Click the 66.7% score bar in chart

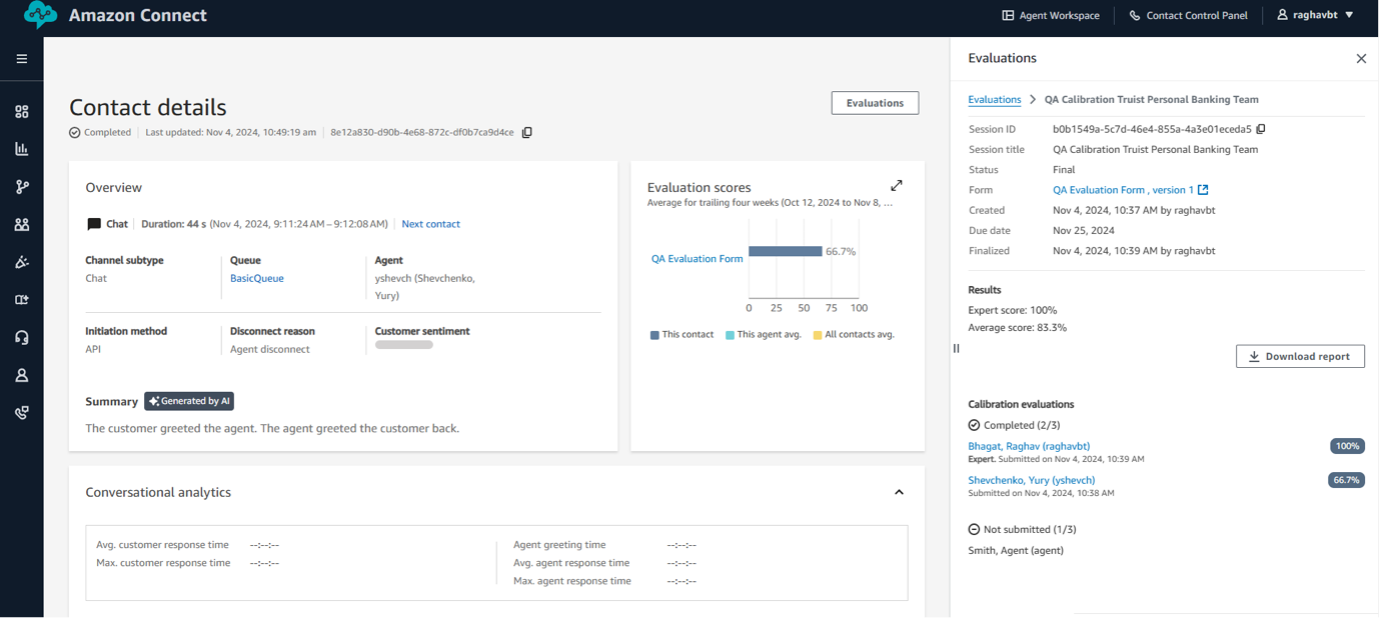[x=785, y=252]
